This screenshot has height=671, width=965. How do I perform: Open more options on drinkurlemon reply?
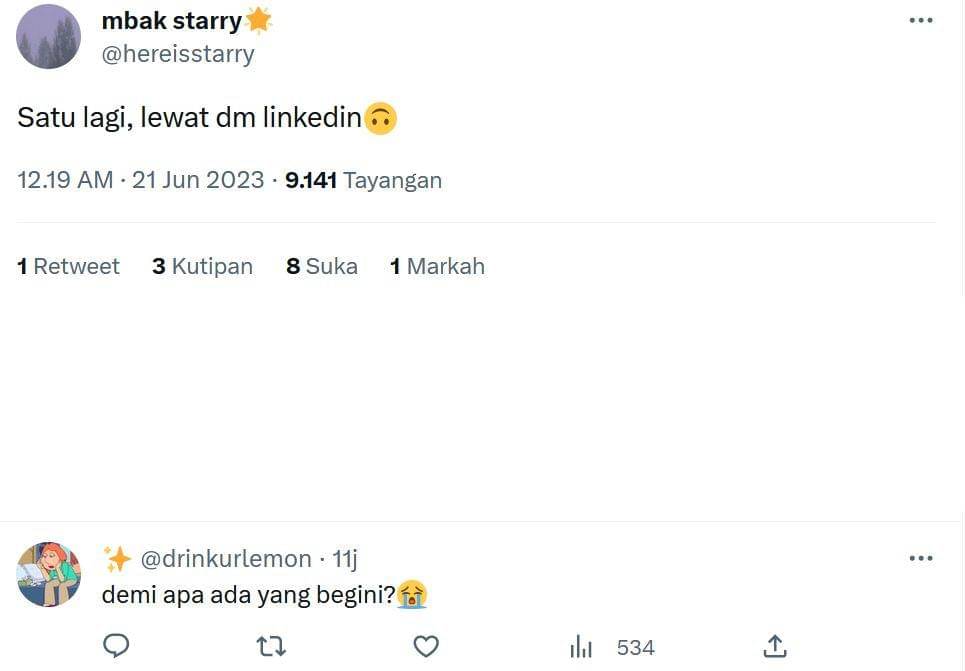(920, 558)
